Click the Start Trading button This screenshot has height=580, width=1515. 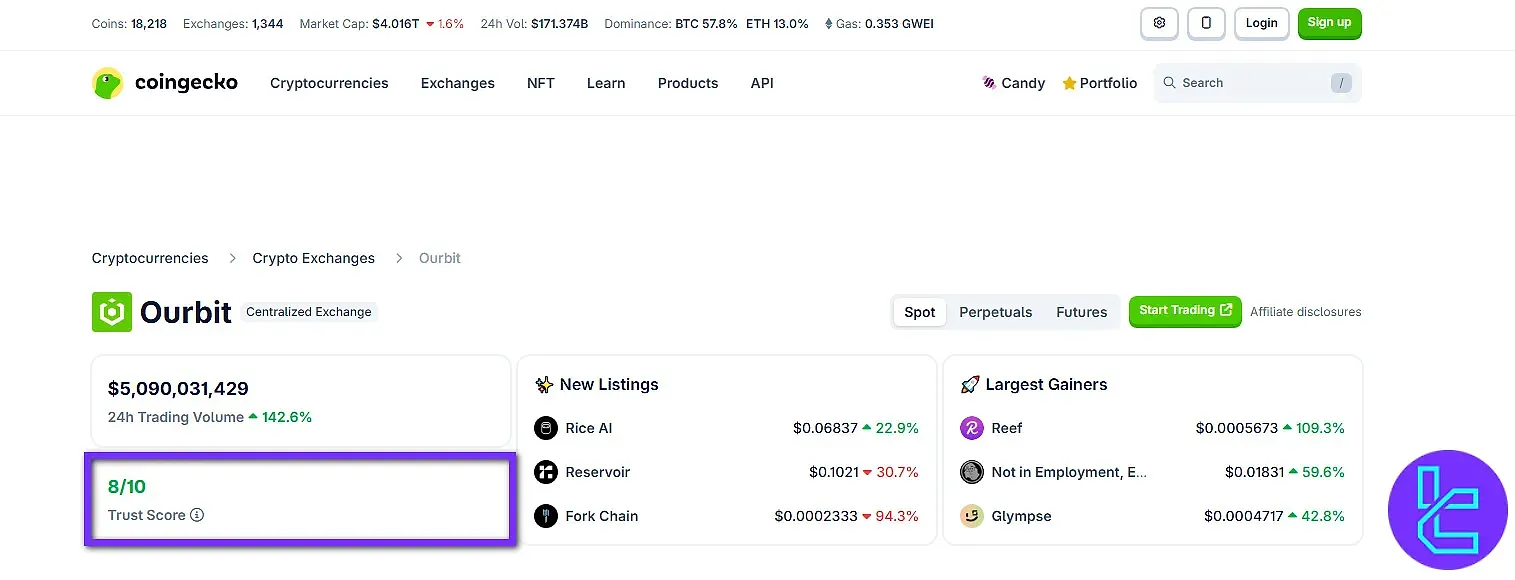pyautogui.click(x=1184, y=311)
